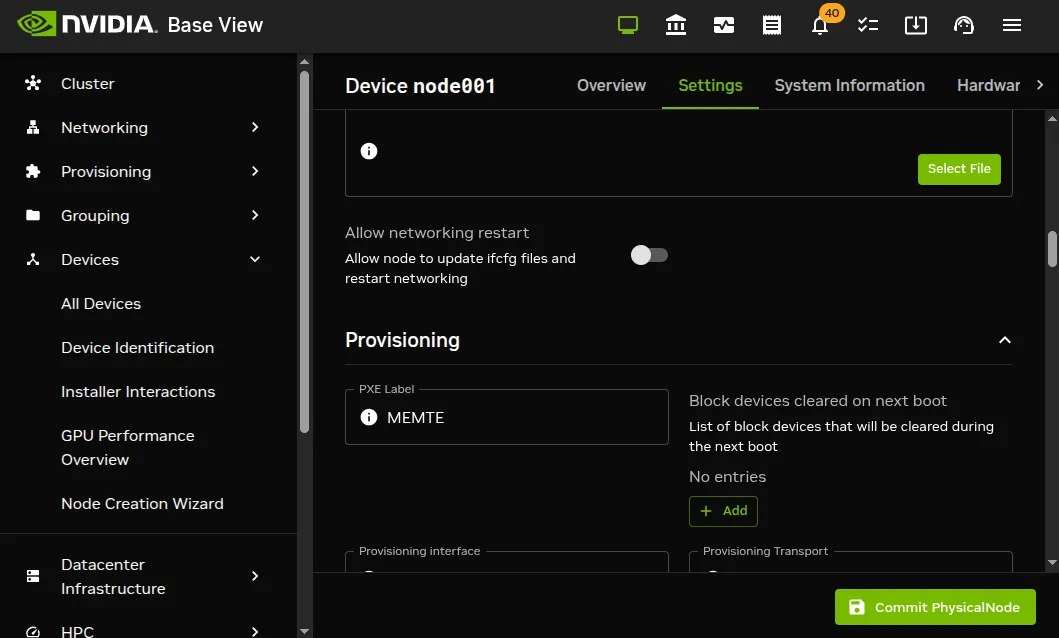Viewport: 1059px width, 638px height.
Task: Click the Cluster sidebar icon
Action: click(x=32, y=83)
